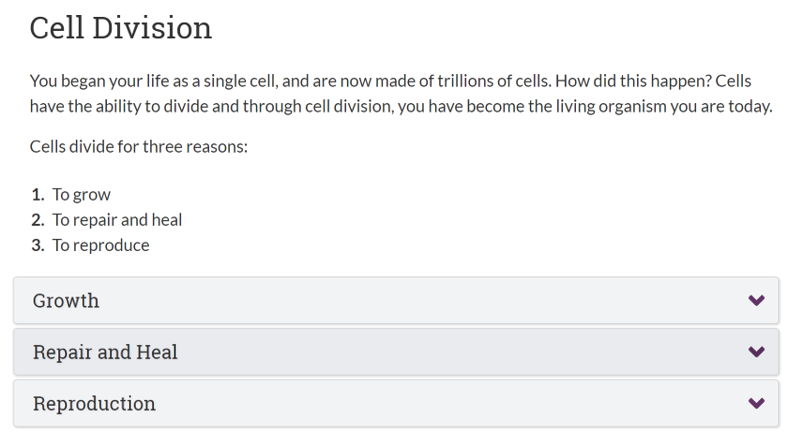The image size is (803, 439).
Task: Select the "Reproduction" heading label
Action: point(94,404)
